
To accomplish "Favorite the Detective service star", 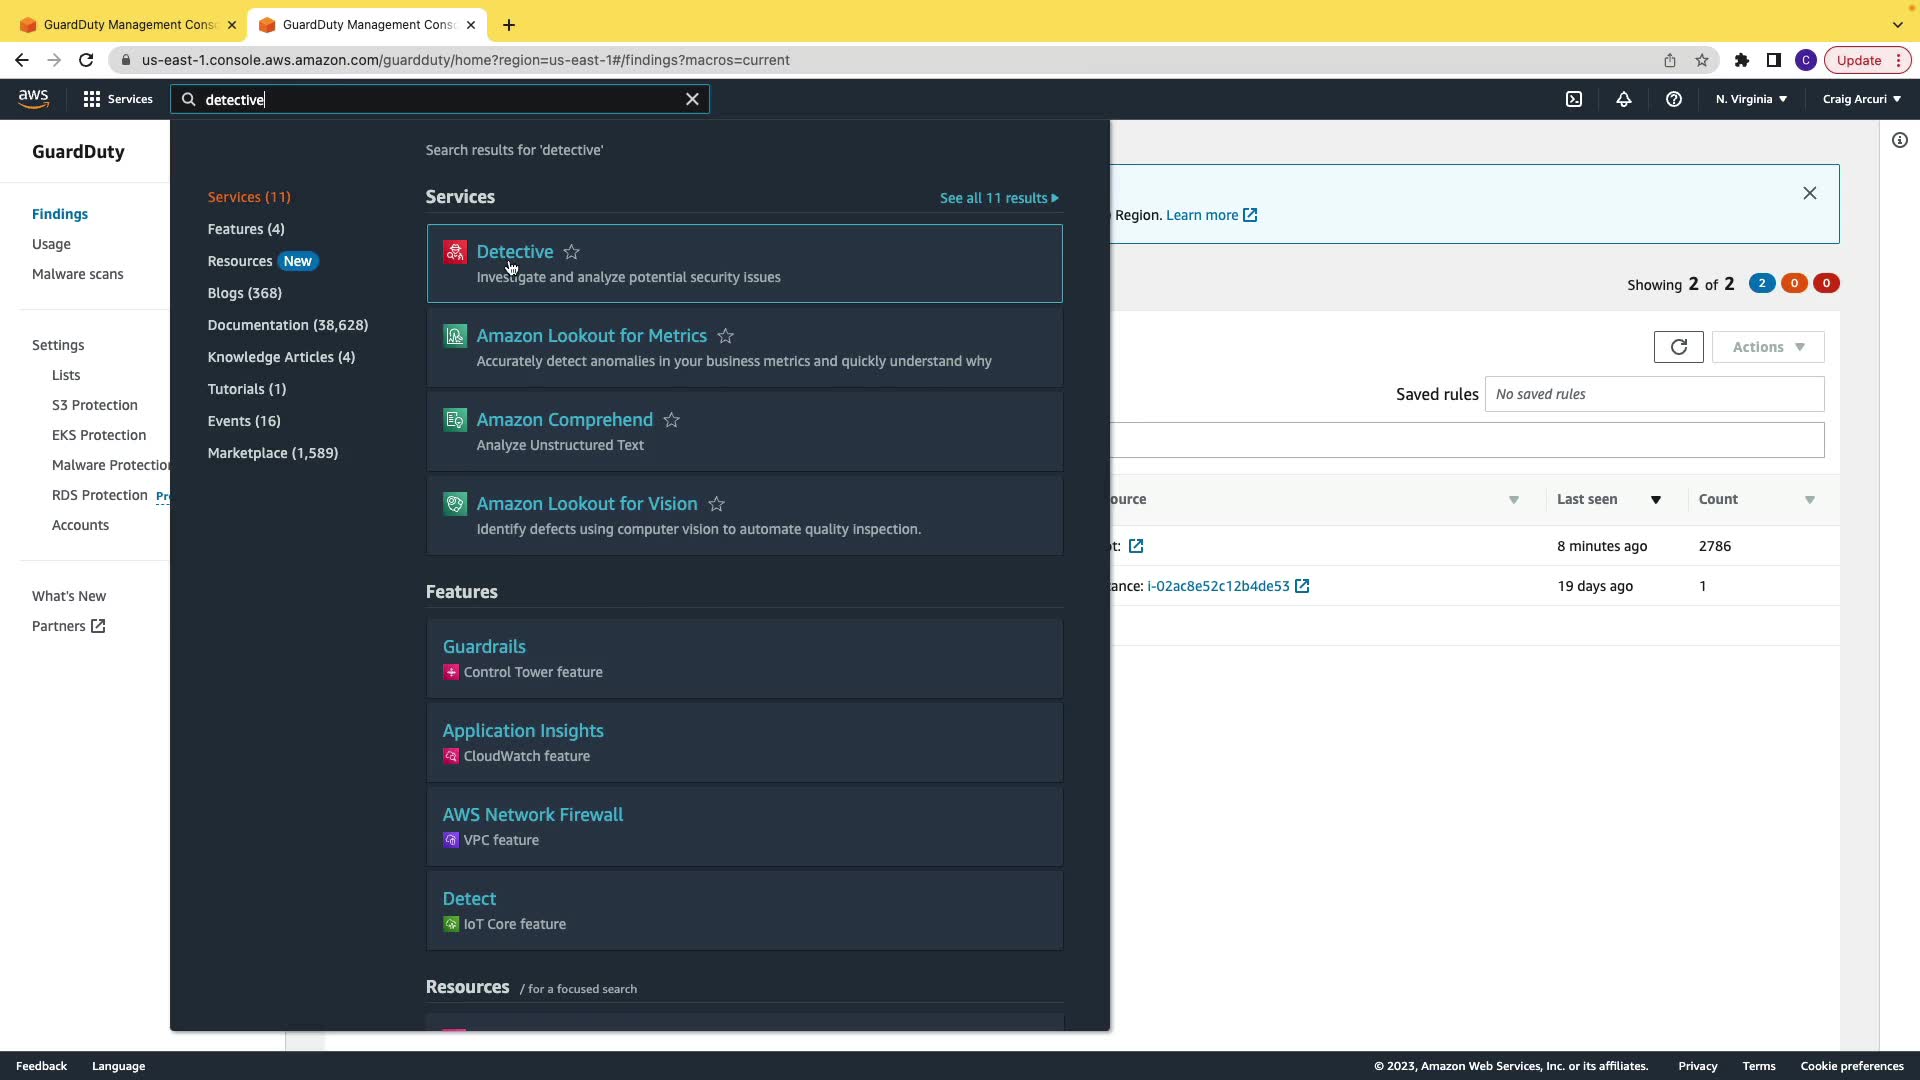I will pyautogui.click(x=572, y=252).
